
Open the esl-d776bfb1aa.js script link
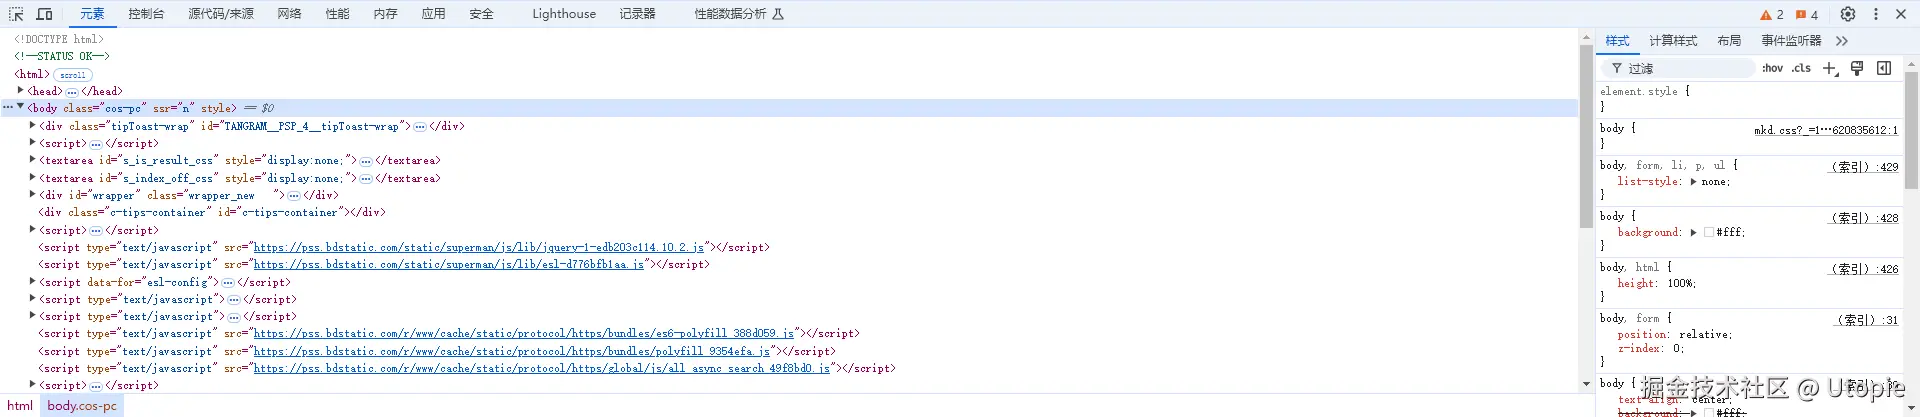pos(449,265)
